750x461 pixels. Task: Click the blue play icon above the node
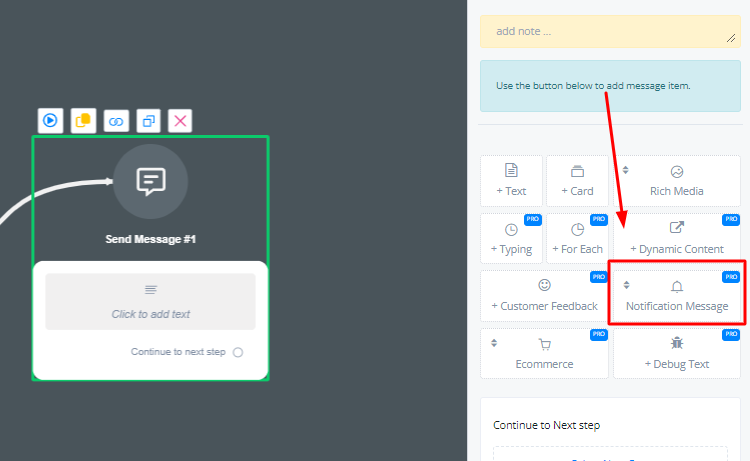pos(50,121)
